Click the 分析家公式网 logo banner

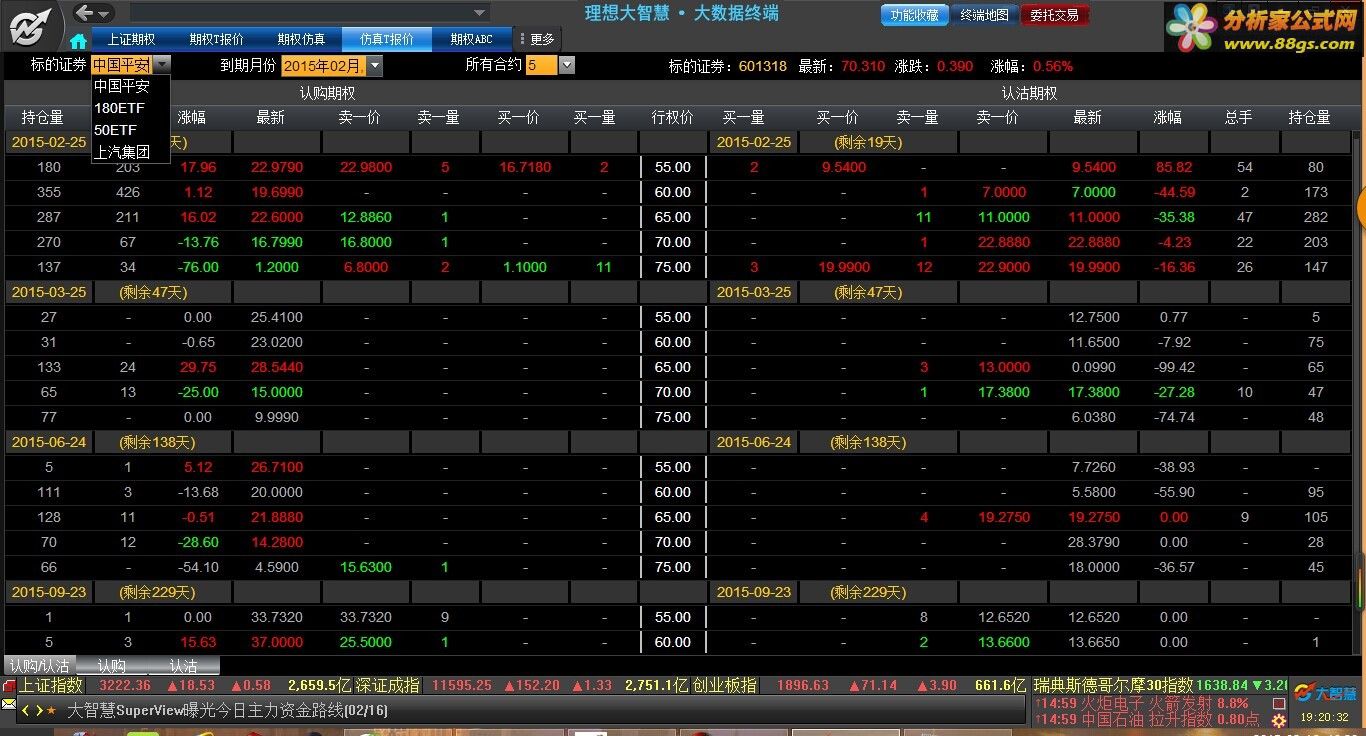click(1264, 27)
